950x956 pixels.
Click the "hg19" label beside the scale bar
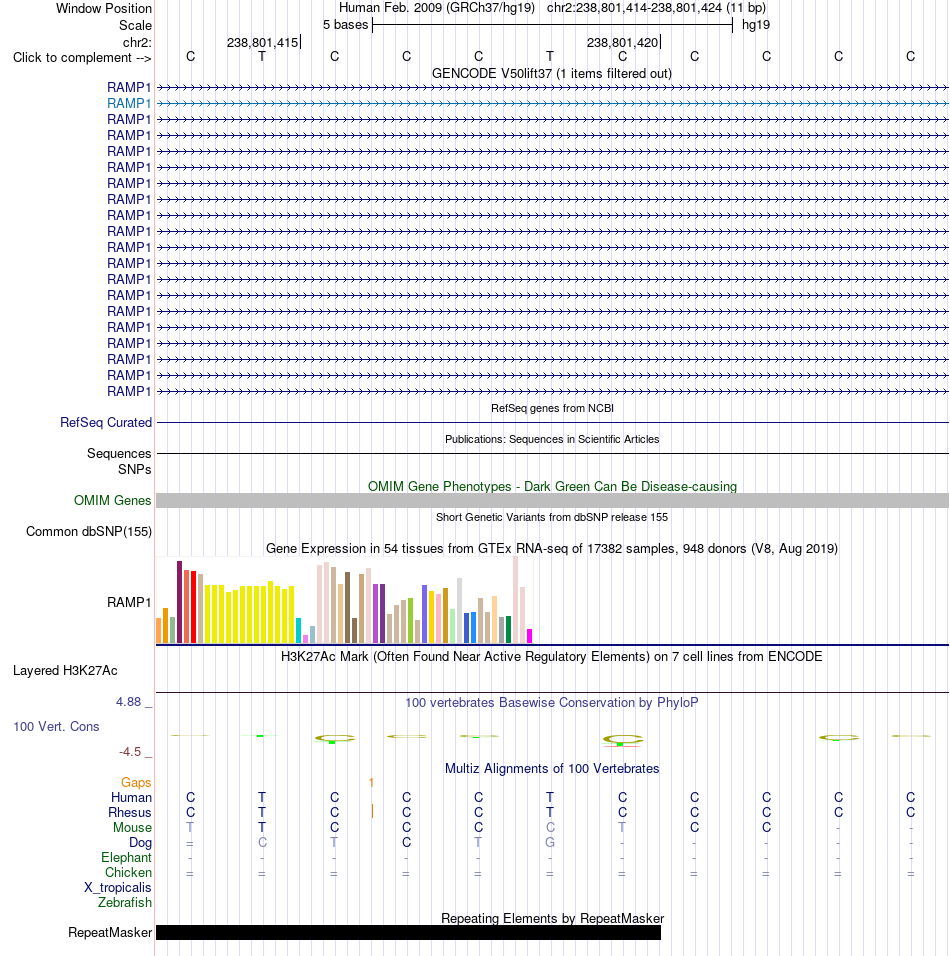click(x=755, y=25)
